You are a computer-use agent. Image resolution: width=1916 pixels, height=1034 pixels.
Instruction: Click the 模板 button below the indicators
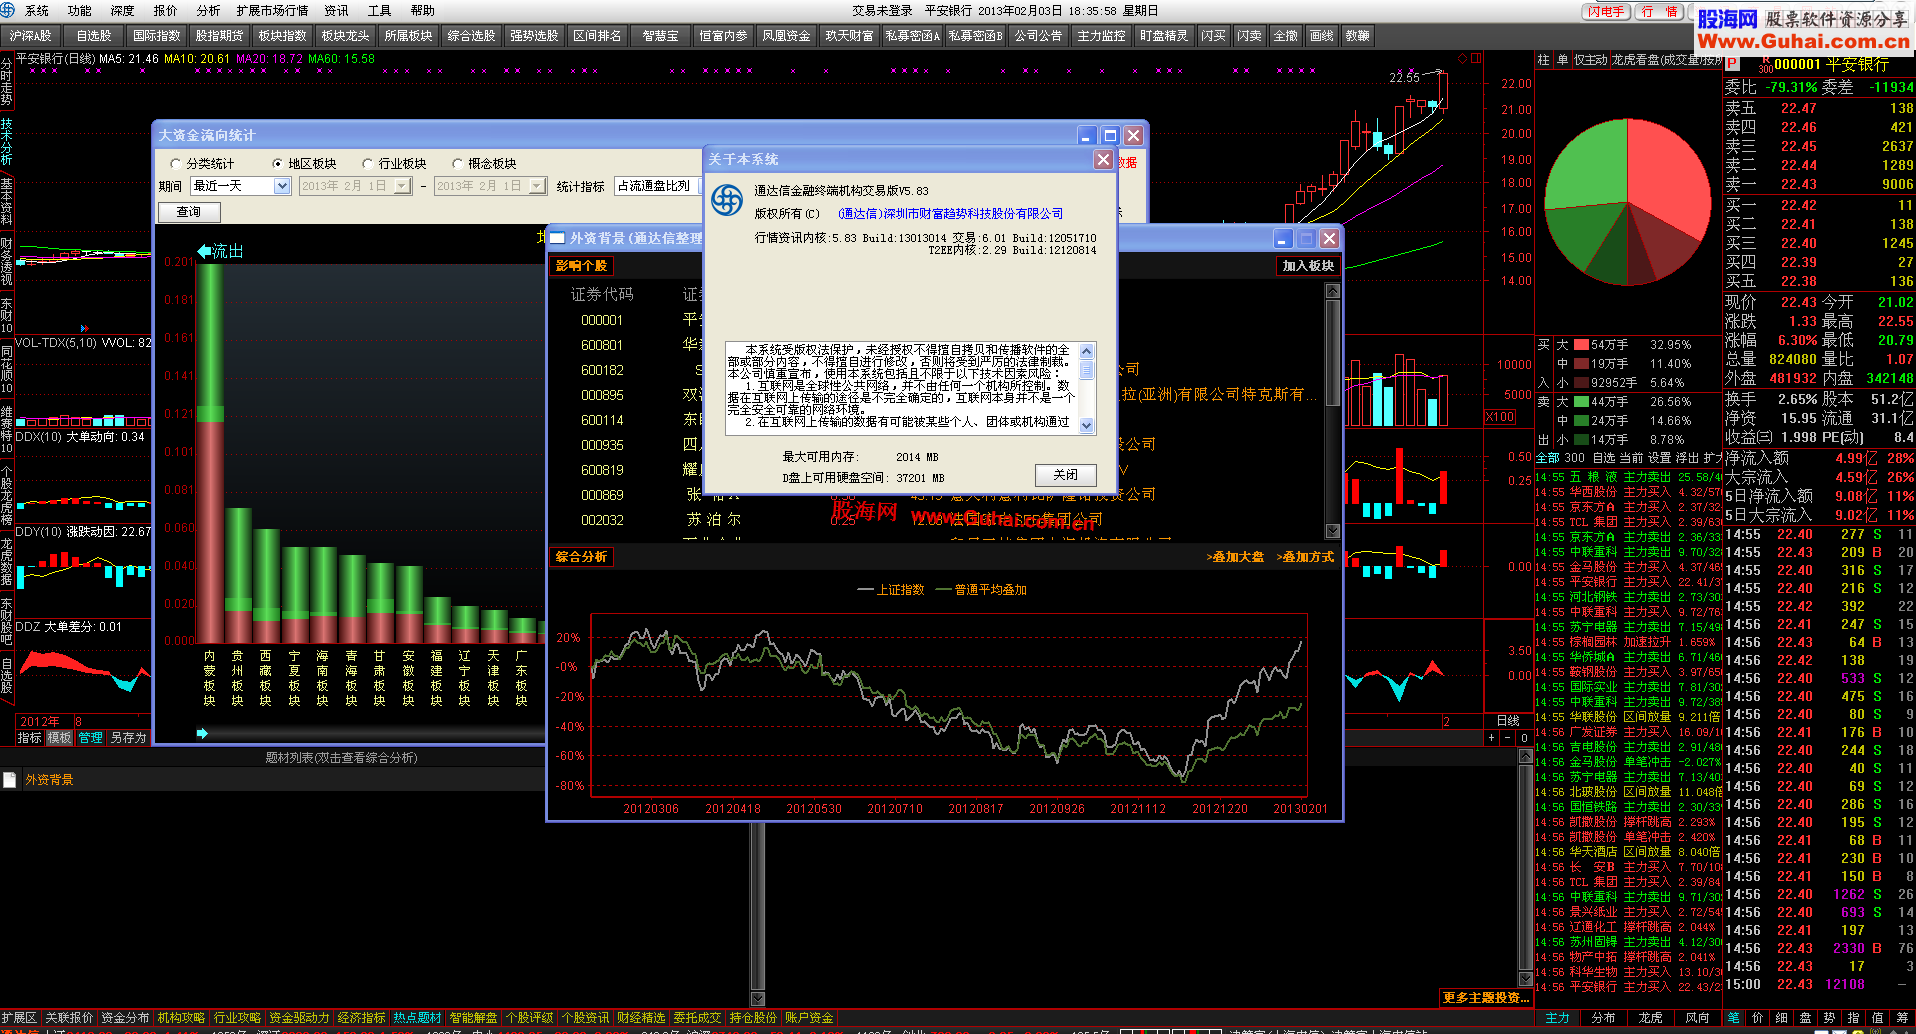point(59,738)
